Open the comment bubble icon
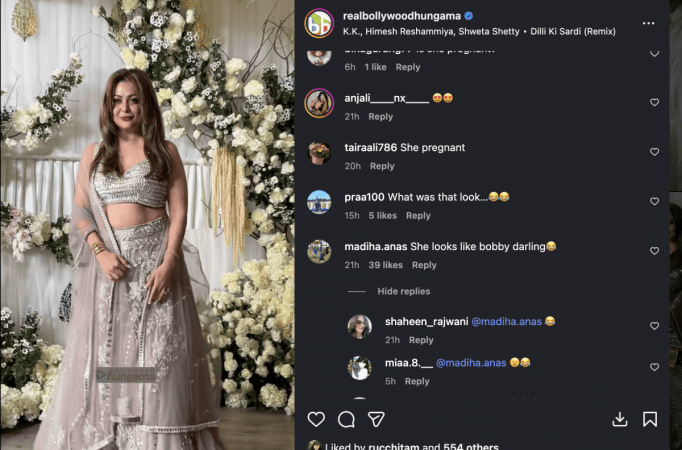 (346, 419)
